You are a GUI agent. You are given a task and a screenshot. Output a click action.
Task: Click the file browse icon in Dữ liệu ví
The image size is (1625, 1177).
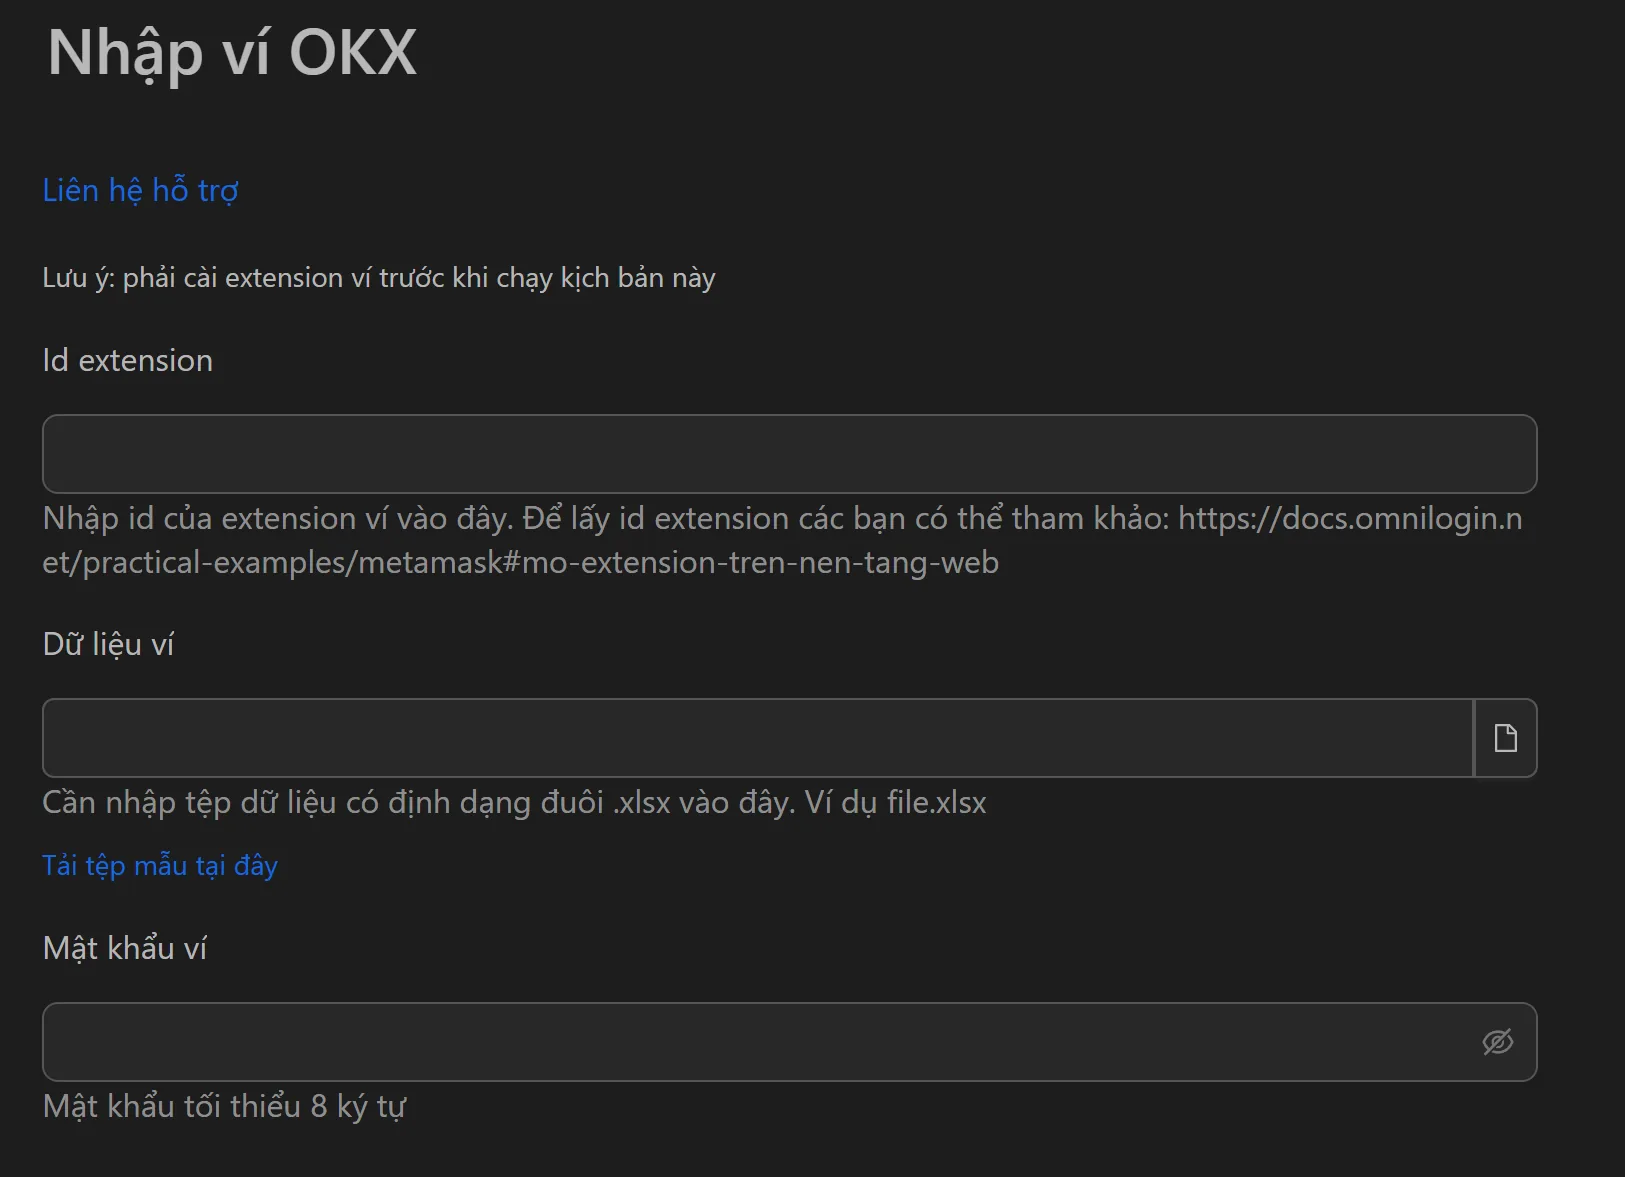pos(1505,738)
